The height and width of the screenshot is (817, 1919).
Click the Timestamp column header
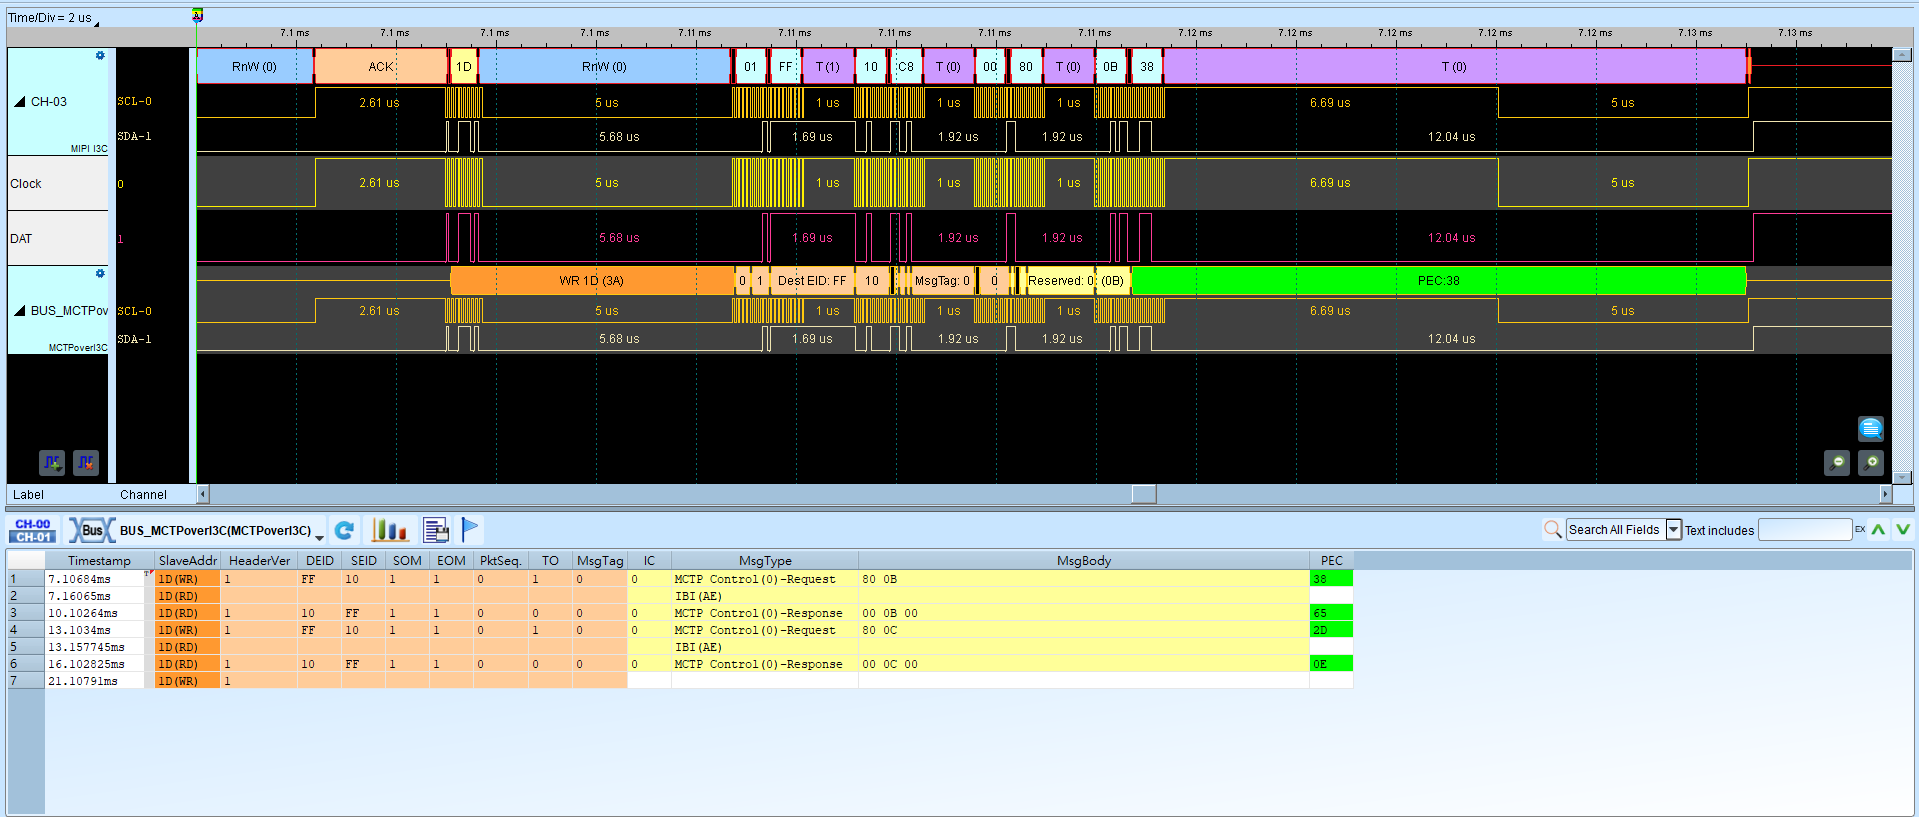tap(99, 560)
